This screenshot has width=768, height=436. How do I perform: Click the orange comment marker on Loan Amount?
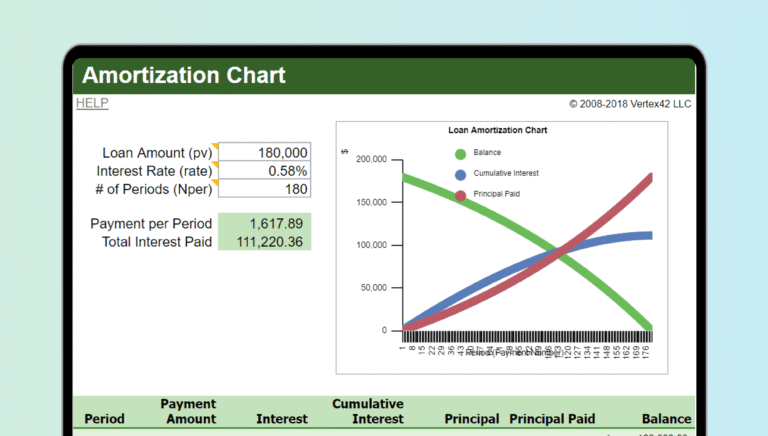coord(215,147)
